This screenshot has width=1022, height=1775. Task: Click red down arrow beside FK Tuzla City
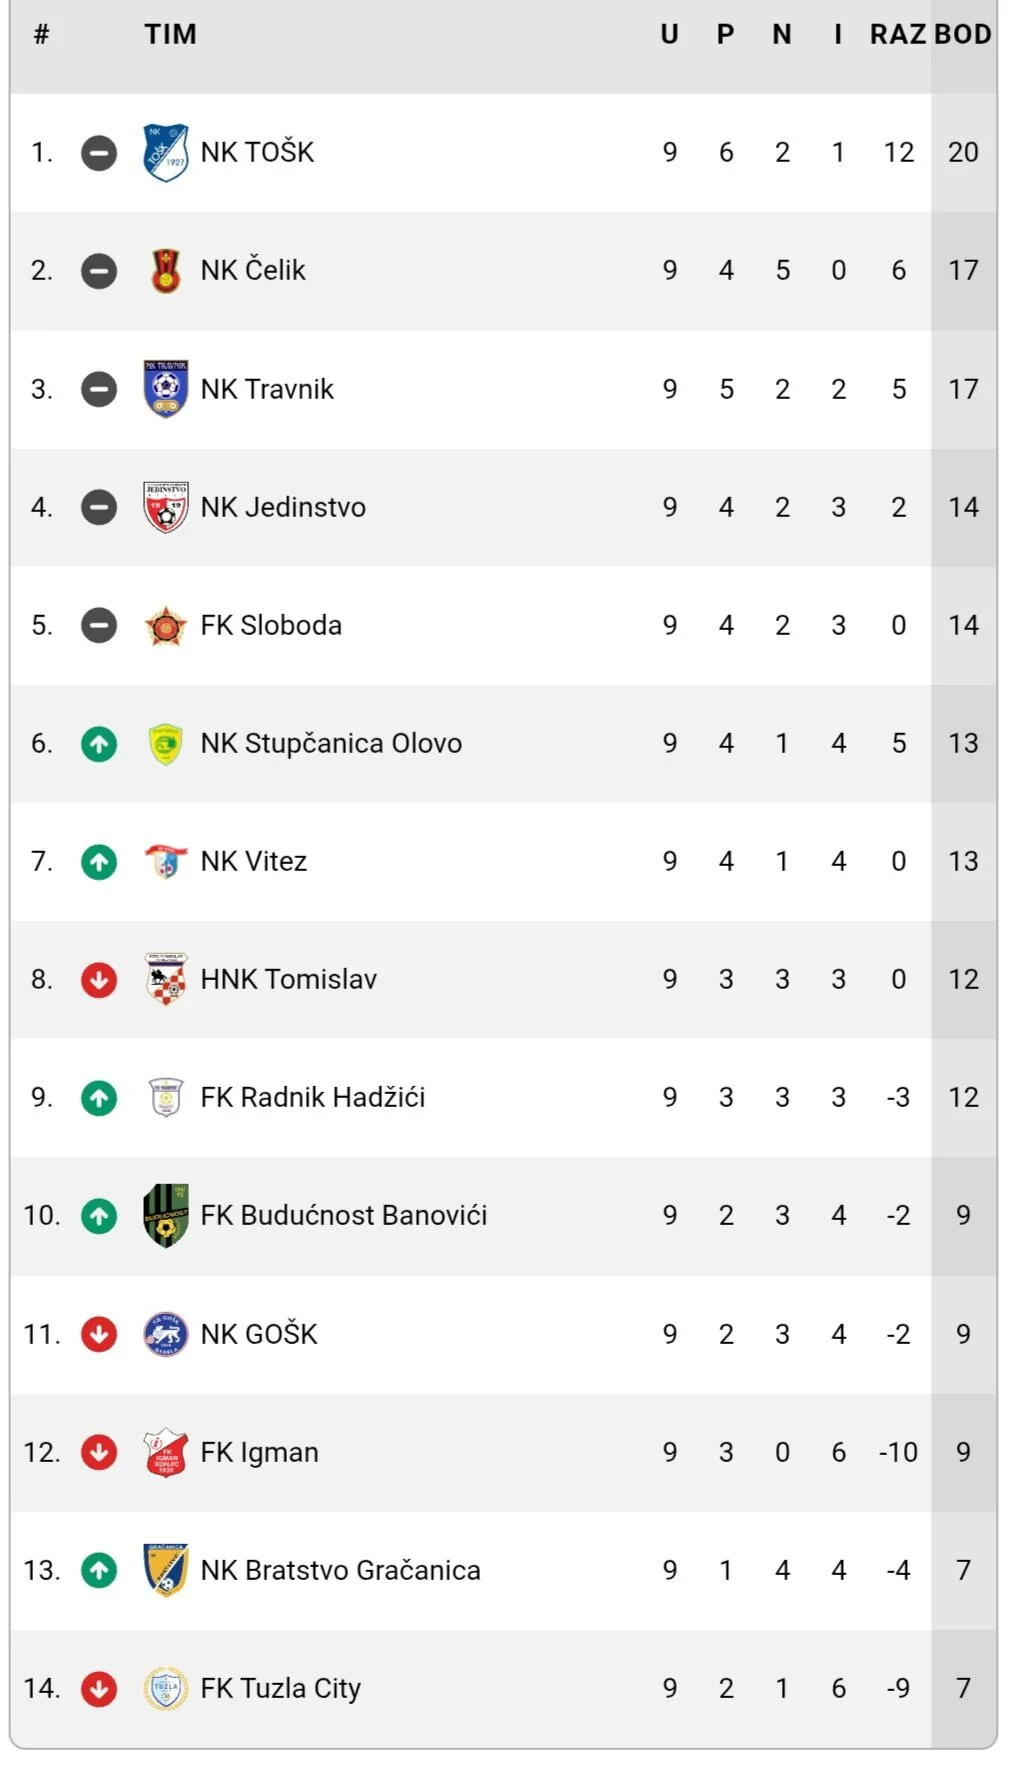99,1689
